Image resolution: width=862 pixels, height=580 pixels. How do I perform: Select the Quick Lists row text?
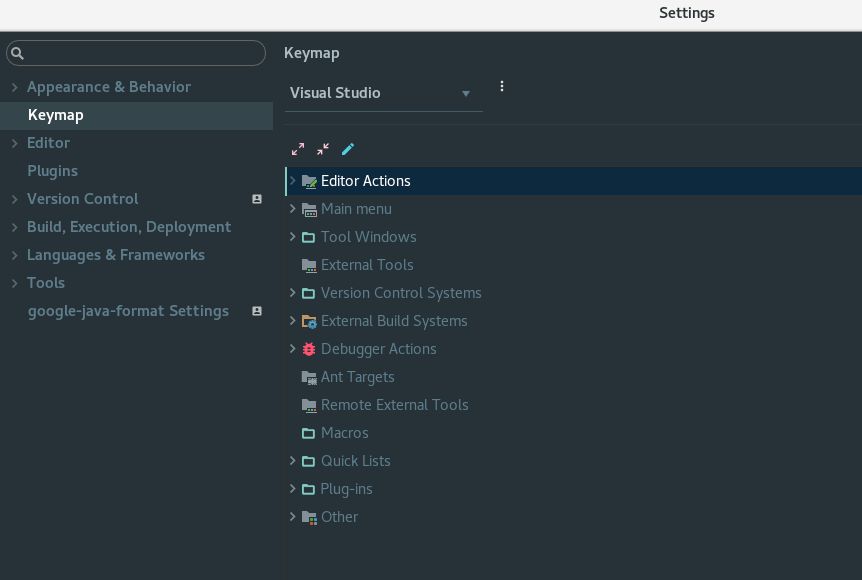click(x=356, y=461)
